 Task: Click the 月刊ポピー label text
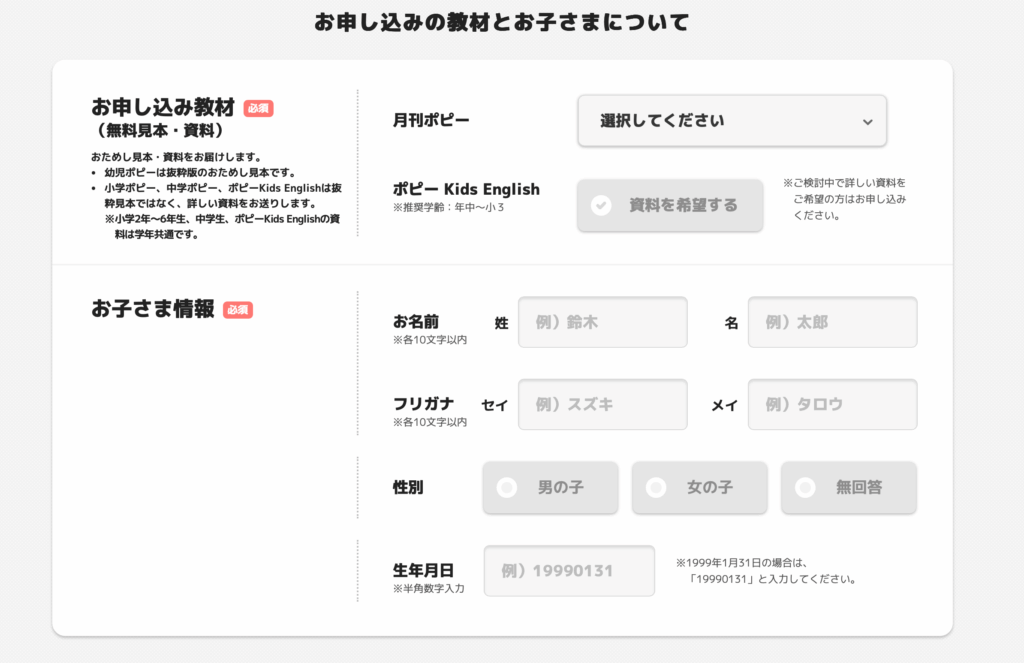click(x=431, y=120)
